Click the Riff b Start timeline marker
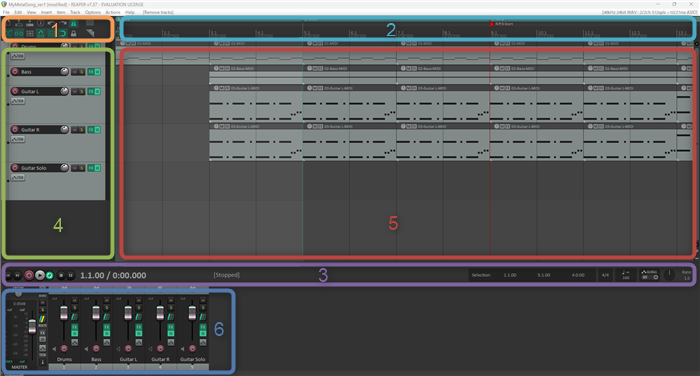 tap(502, 24)
